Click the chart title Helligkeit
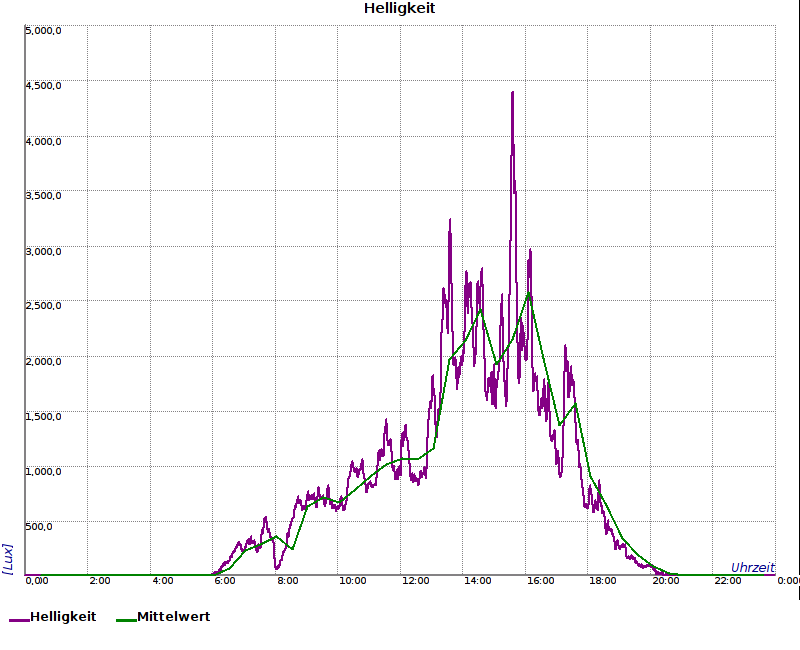800x650 pixels. click(399, 8)
